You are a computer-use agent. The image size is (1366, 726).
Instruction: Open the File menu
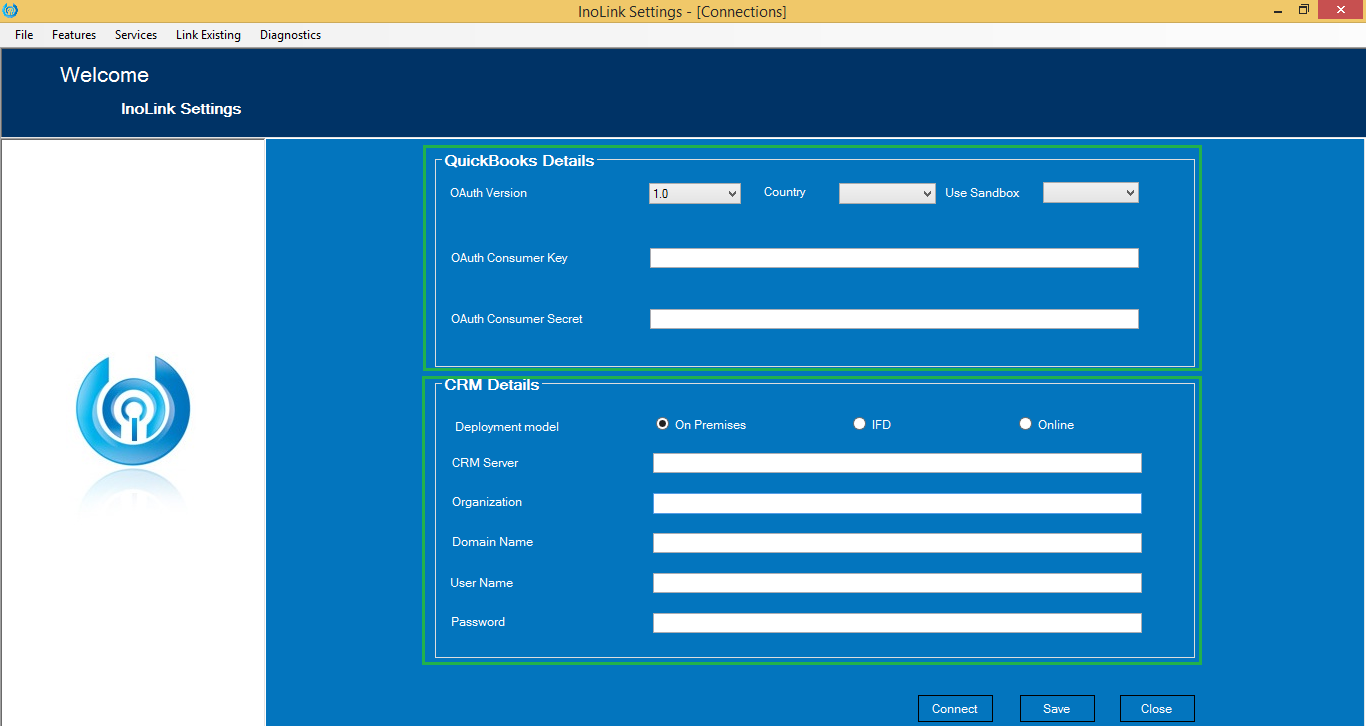pos(24,35)
